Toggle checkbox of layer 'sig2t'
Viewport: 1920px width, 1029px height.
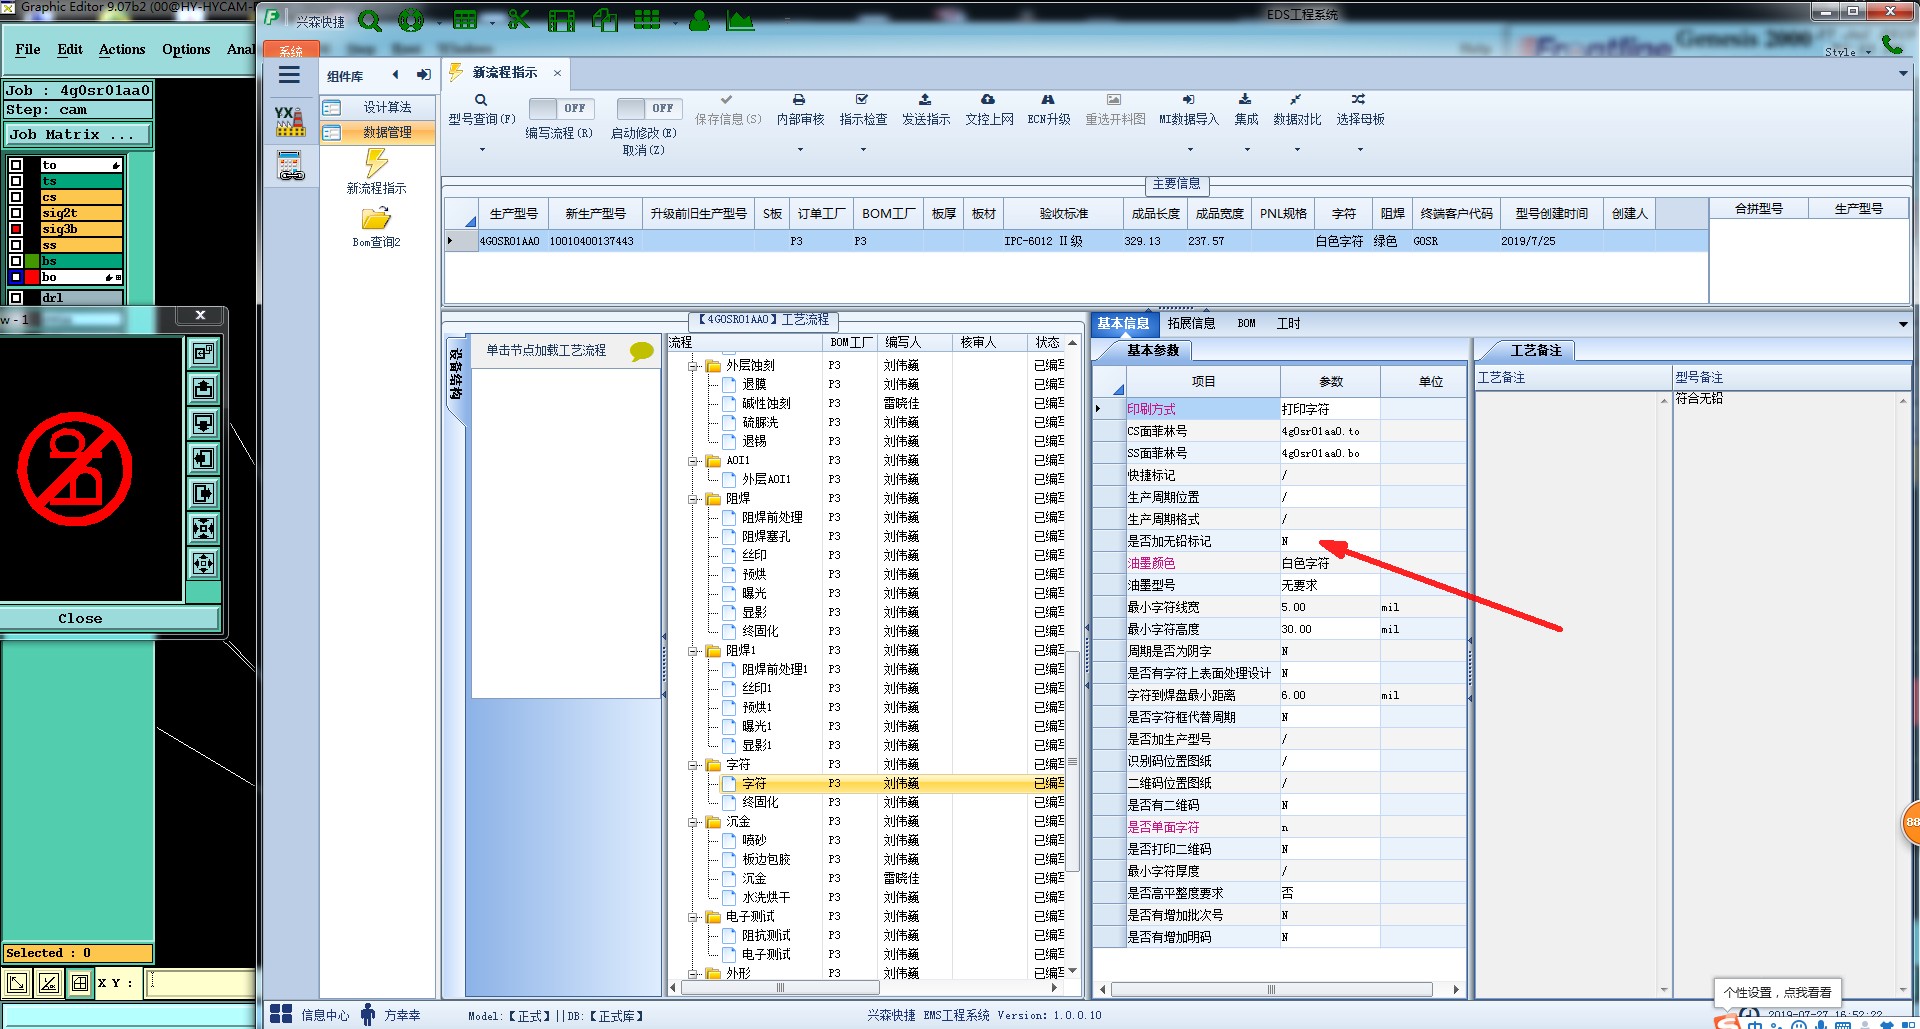tap(16, 213)
